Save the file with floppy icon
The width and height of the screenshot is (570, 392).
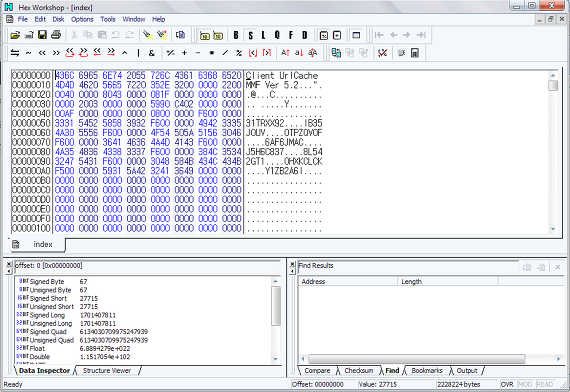coord(43,35)
